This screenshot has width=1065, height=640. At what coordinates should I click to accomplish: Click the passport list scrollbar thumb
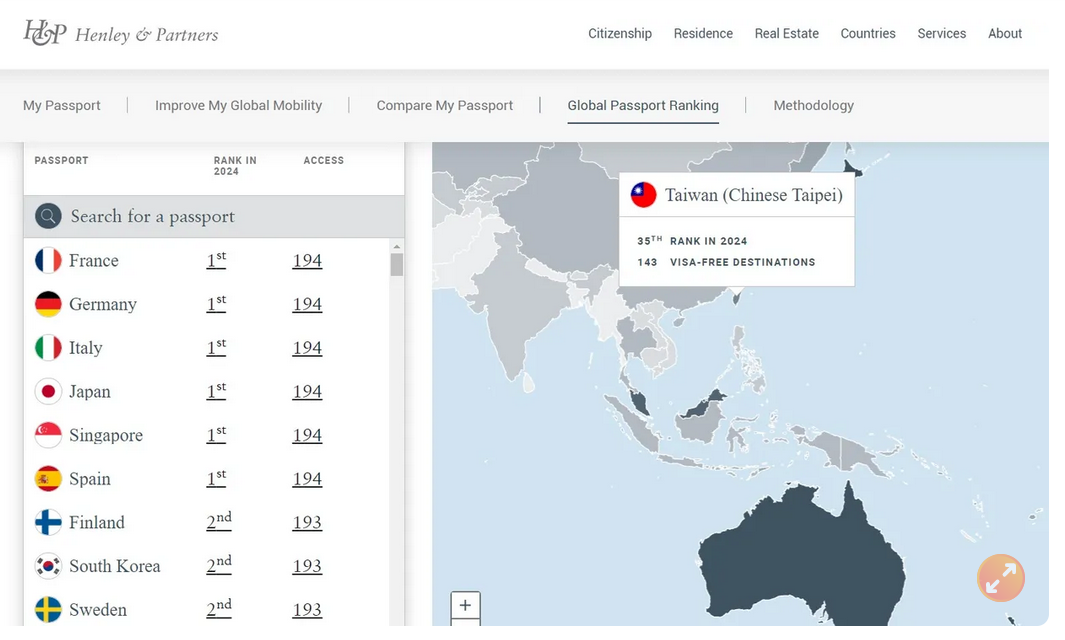[397, 264]
